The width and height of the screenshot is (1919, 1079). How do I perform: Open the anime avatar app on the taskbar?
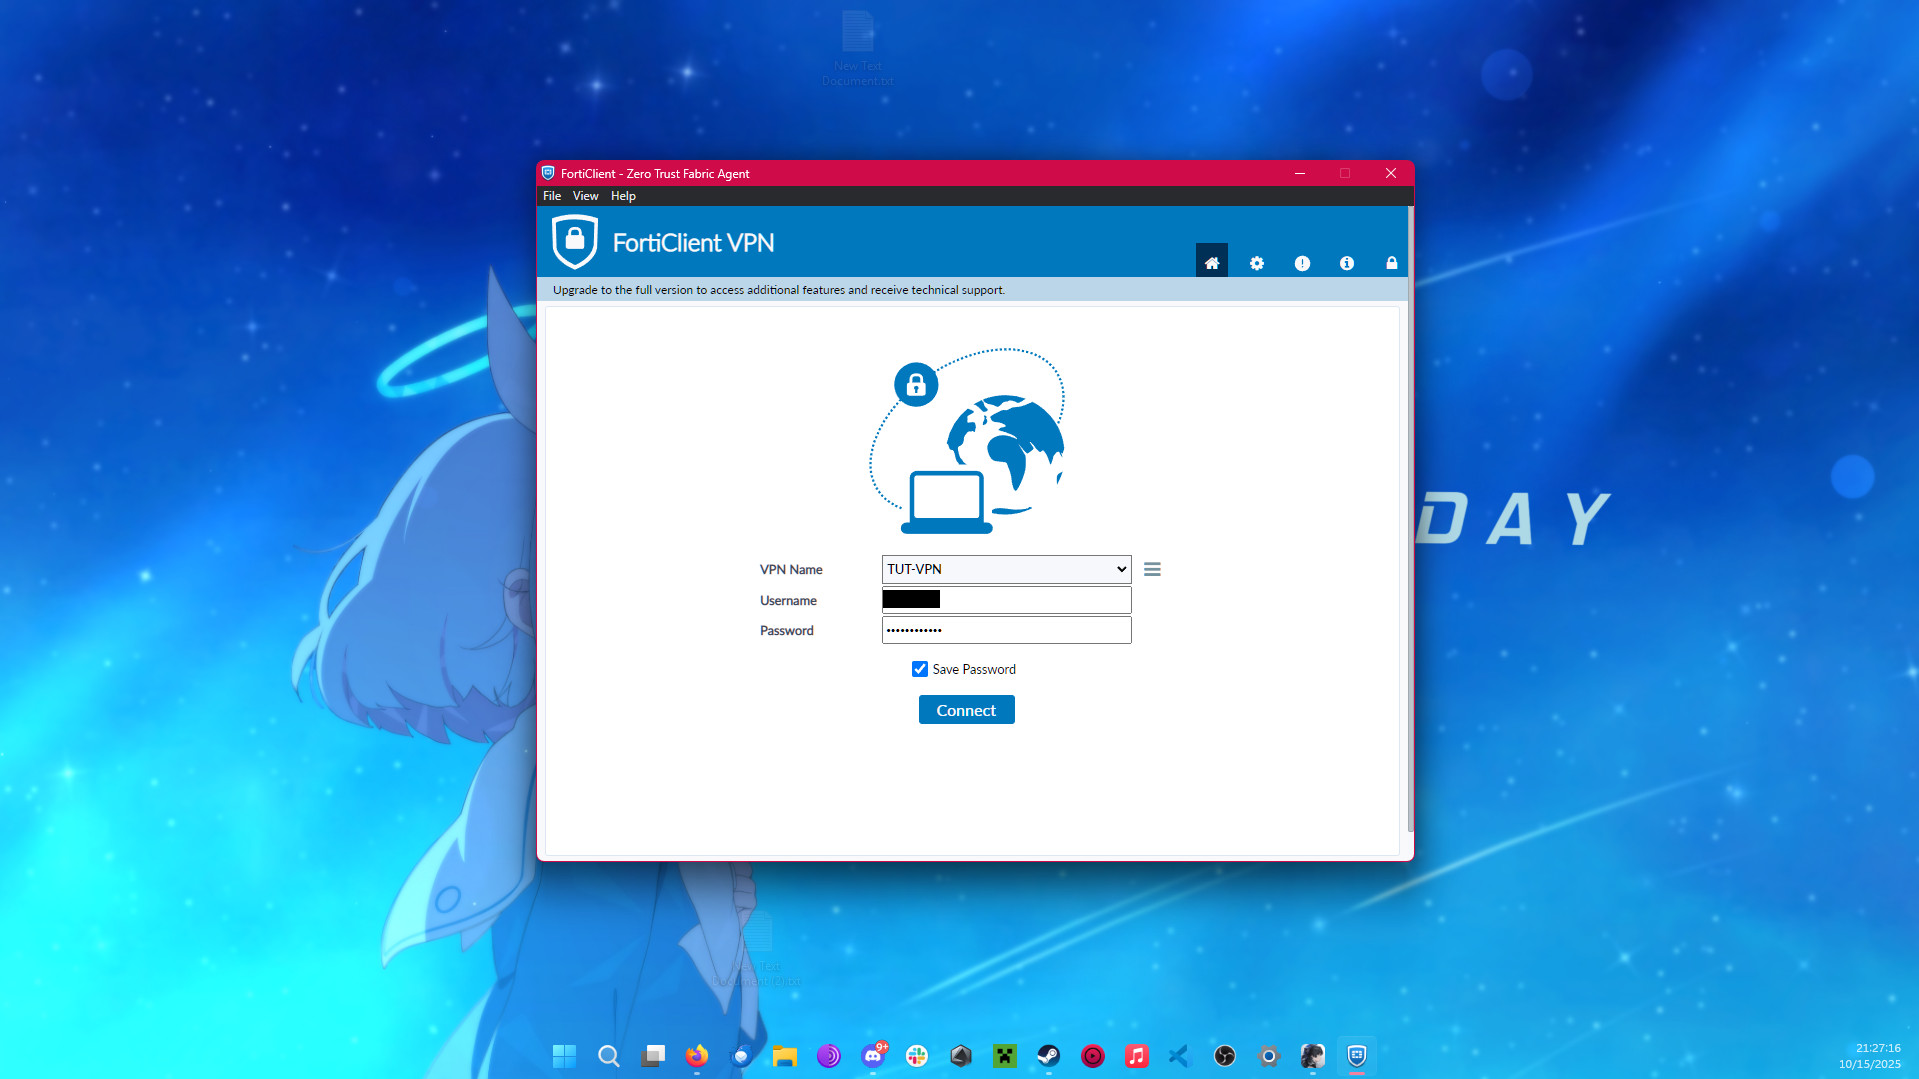coord(1313,1056)
